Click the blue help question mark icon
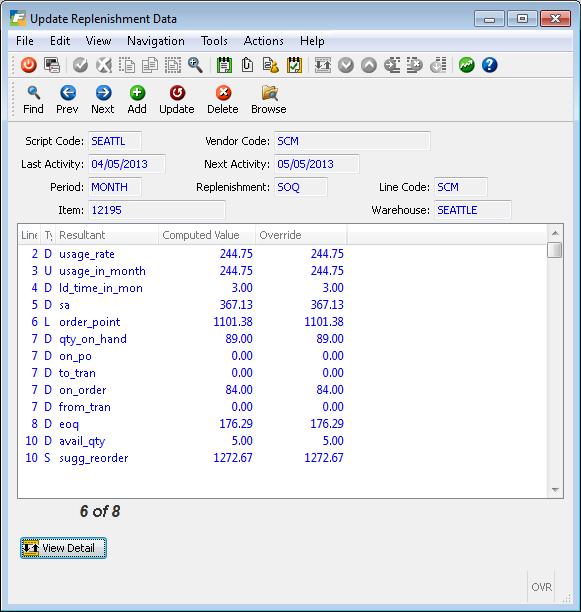 click(x=489, y=65)
